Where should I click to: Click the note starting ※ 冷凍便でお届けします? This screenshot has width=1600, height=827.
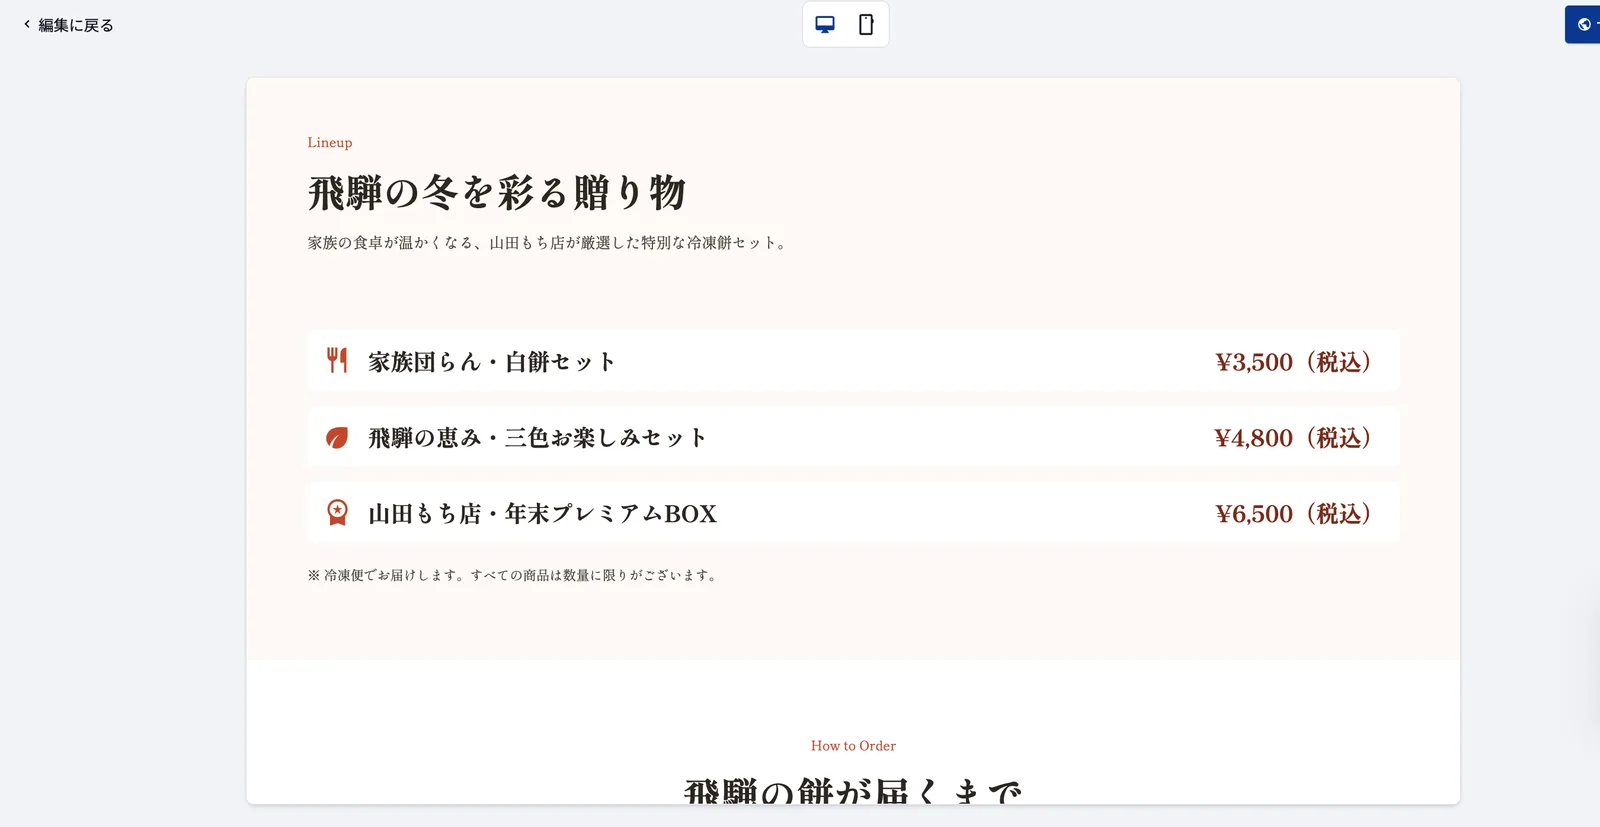(x=514, y=575)
